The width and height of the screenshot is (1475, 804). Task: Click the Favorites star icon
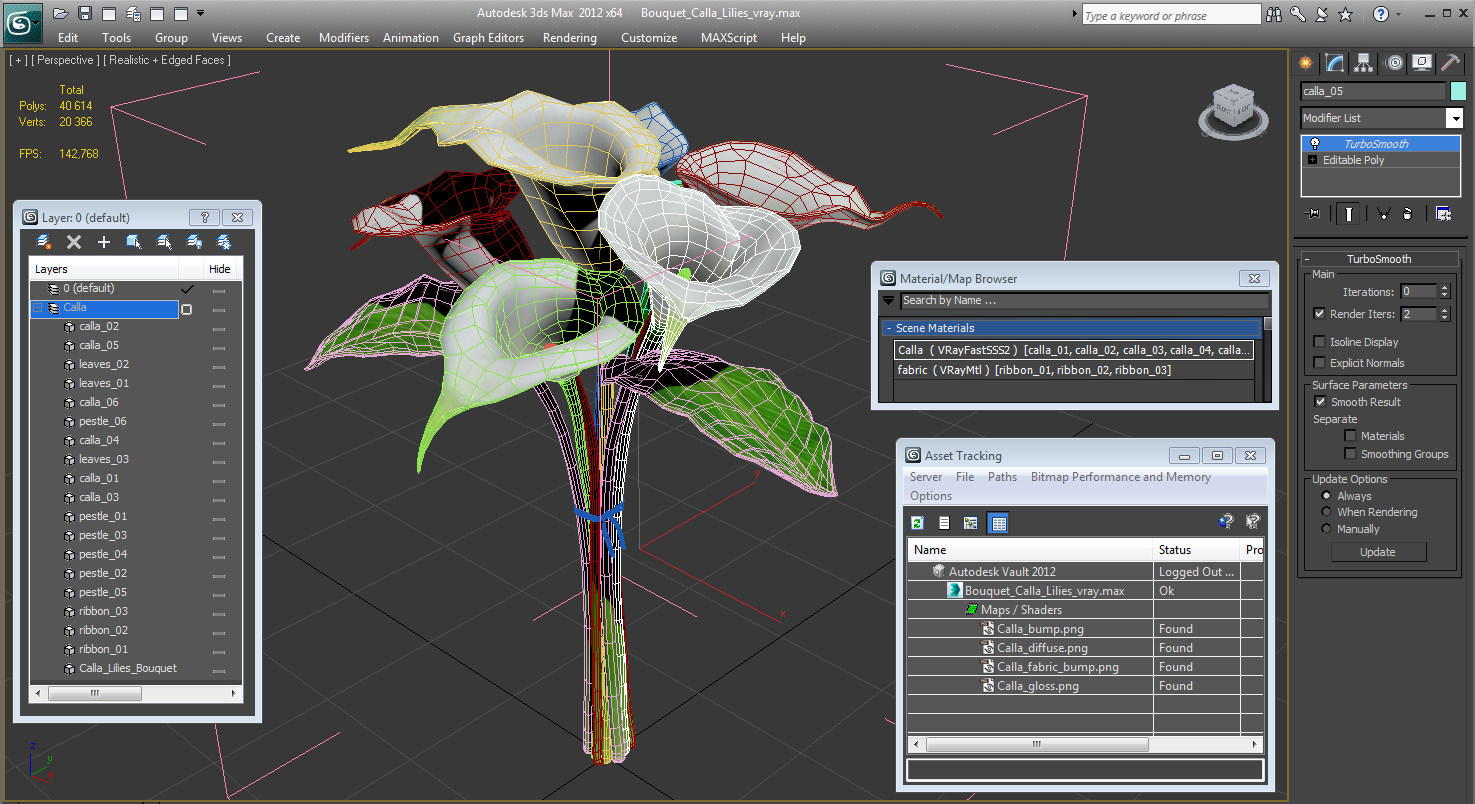[1345, 14]
